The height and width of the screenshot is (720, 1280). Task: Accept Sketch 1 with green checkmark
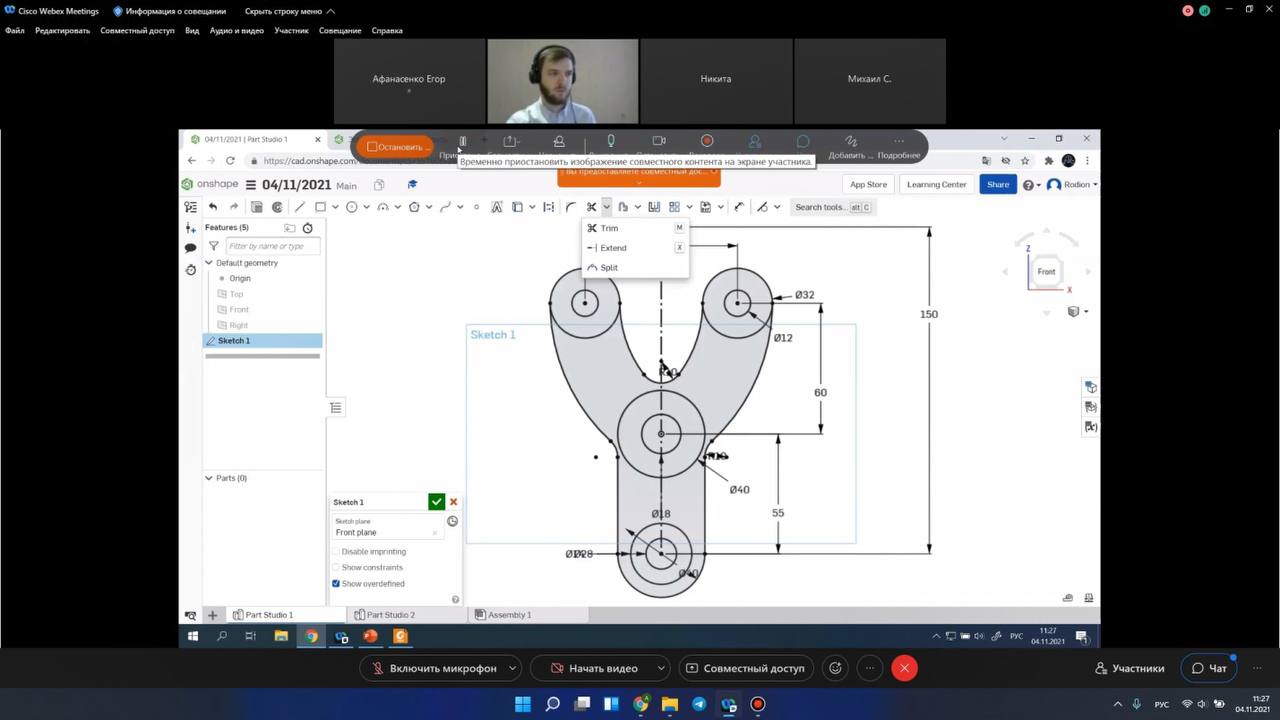(x=436, y=502)
